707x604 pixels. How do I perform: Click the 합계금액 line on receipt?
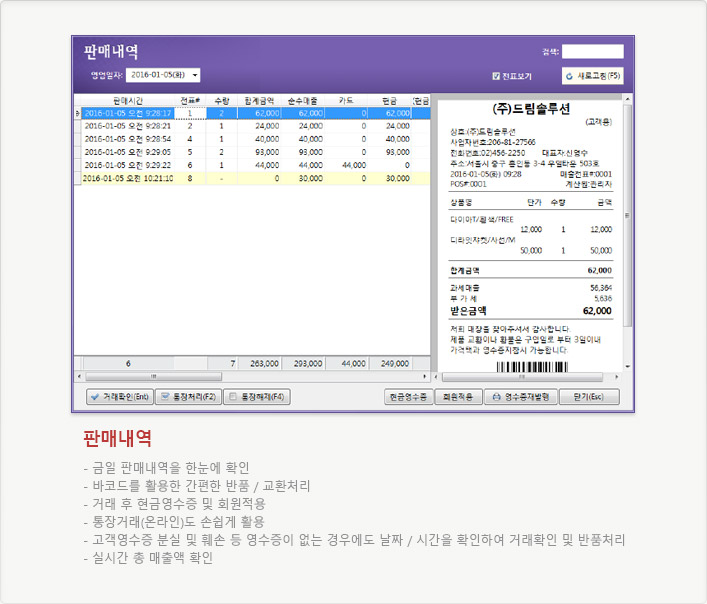(531, 270)
